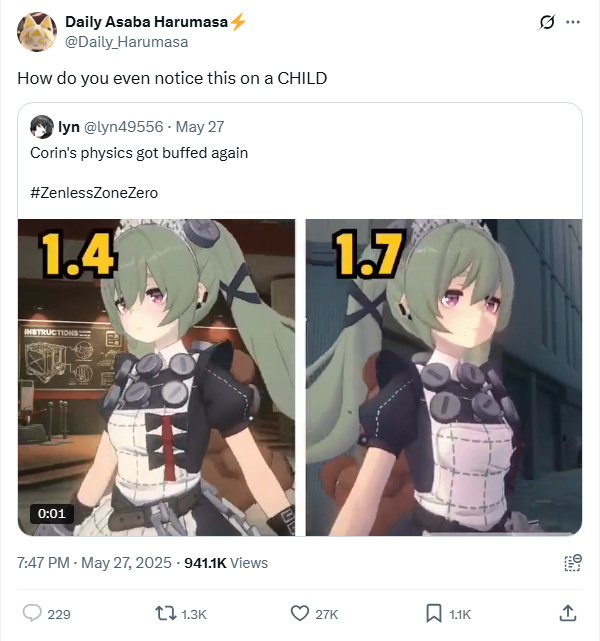600x641 pixels.
Task: Click the 0:01 video duration badge
Action: pos(52,513)
